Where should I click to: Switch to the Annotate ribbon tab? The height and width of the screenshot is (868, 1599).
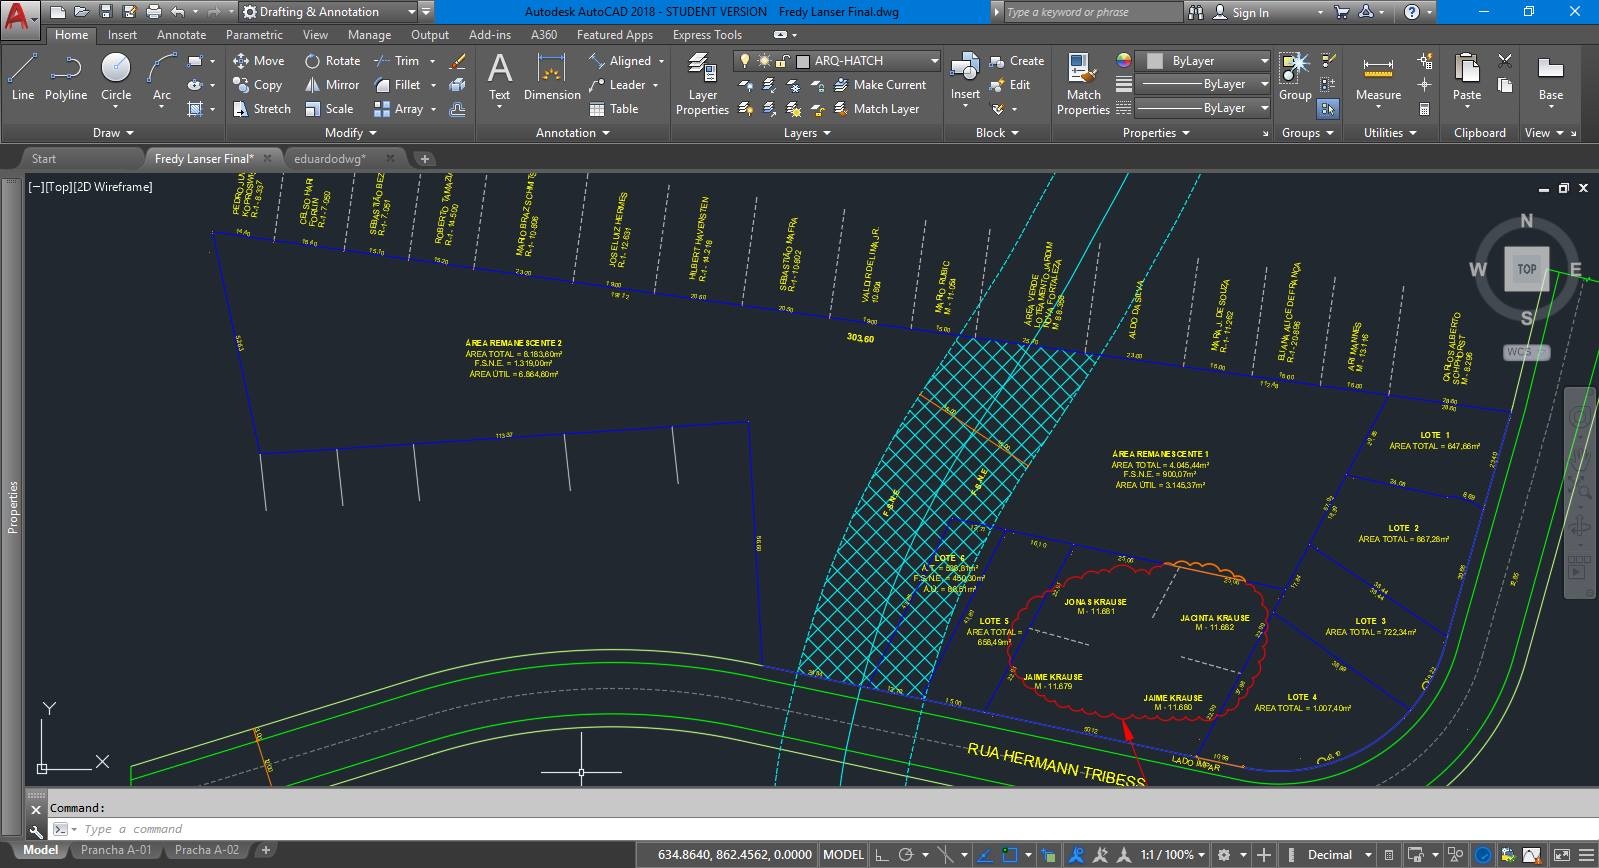[x=181, y=35]
